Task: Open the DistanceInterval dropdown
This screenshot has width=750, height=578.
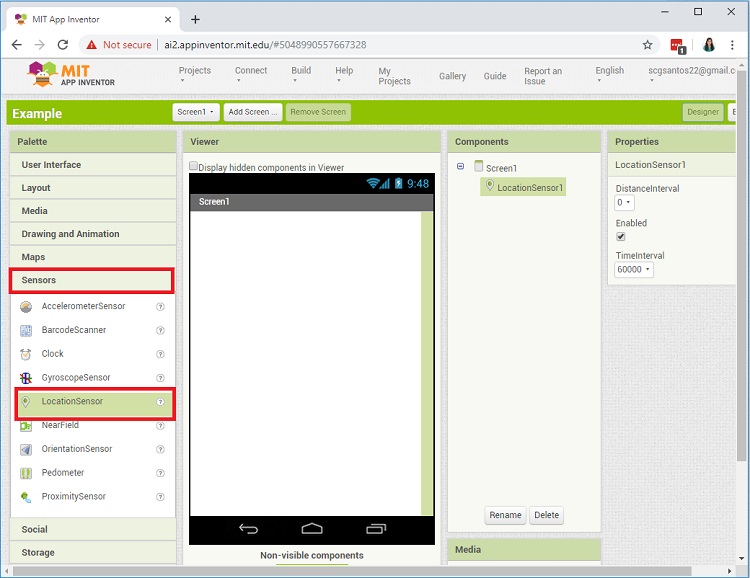Action: tap(624, 202)
